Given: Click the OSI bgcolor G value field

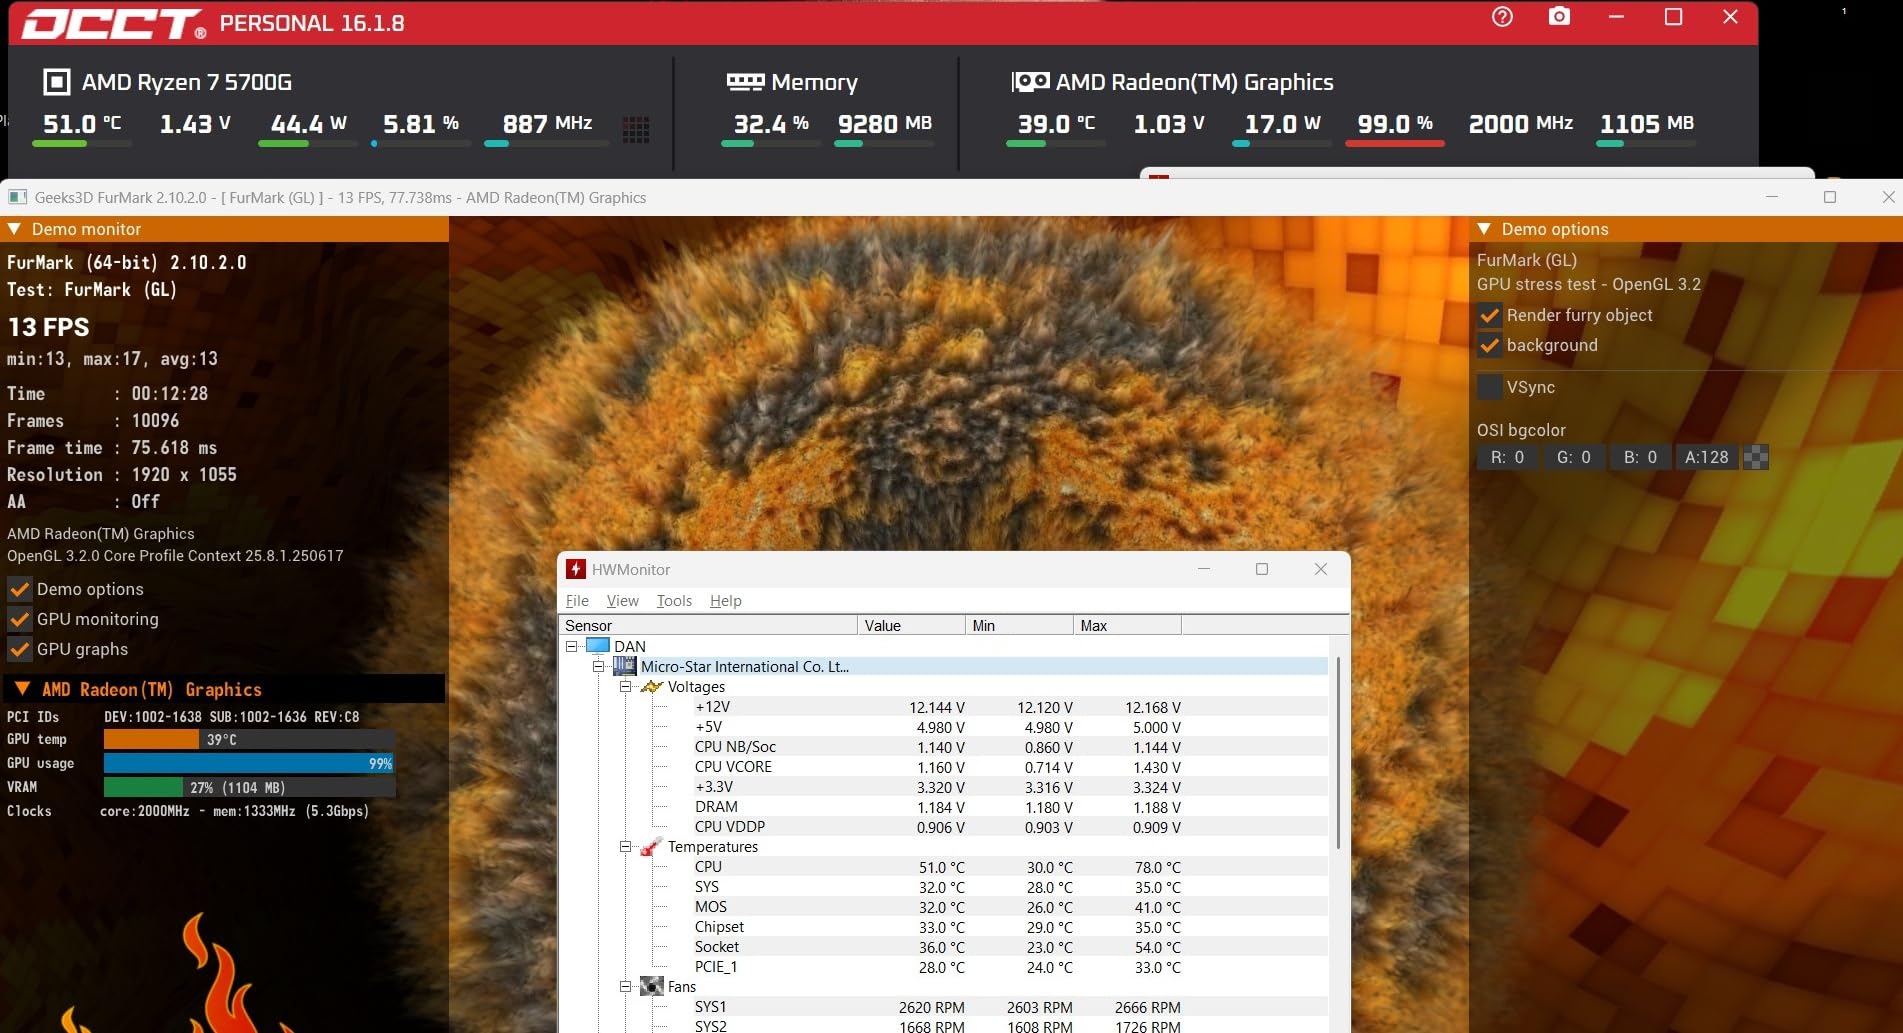Looking at the screenshot, I should tap(1573, 457).
